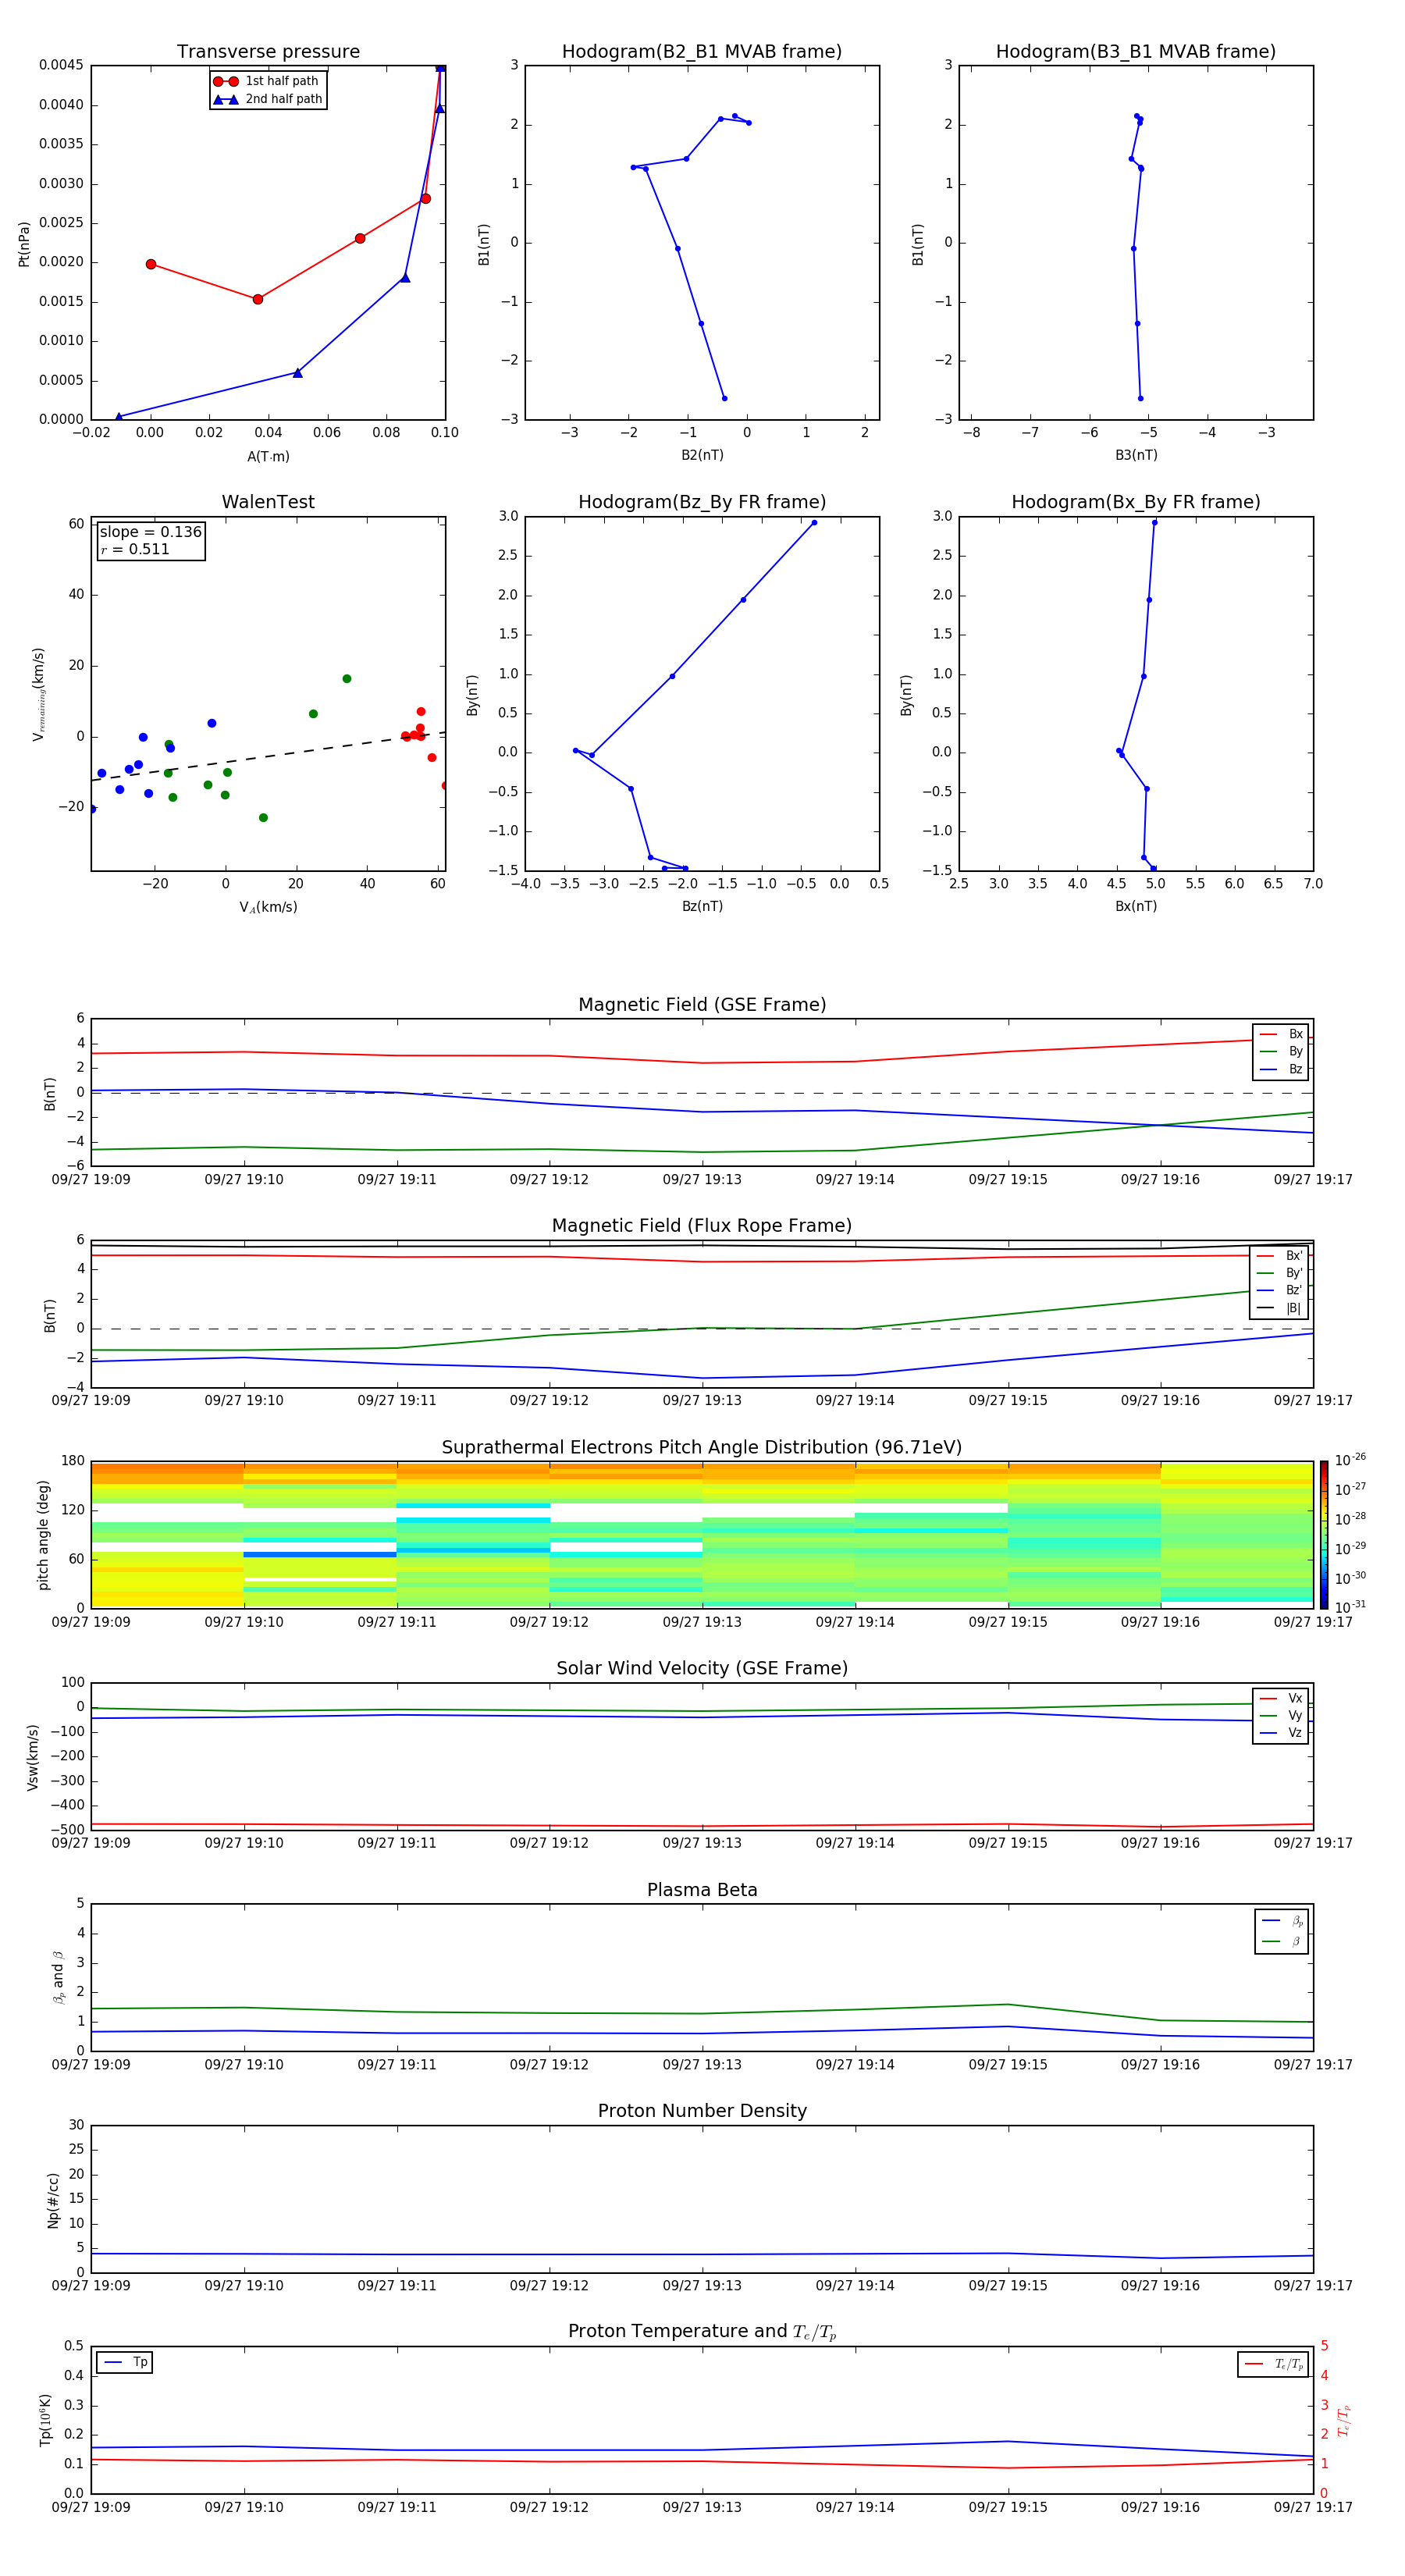Select the "2nd half path" legend entry
The height and width of the screenshot is (2576, 1405).
268,99
